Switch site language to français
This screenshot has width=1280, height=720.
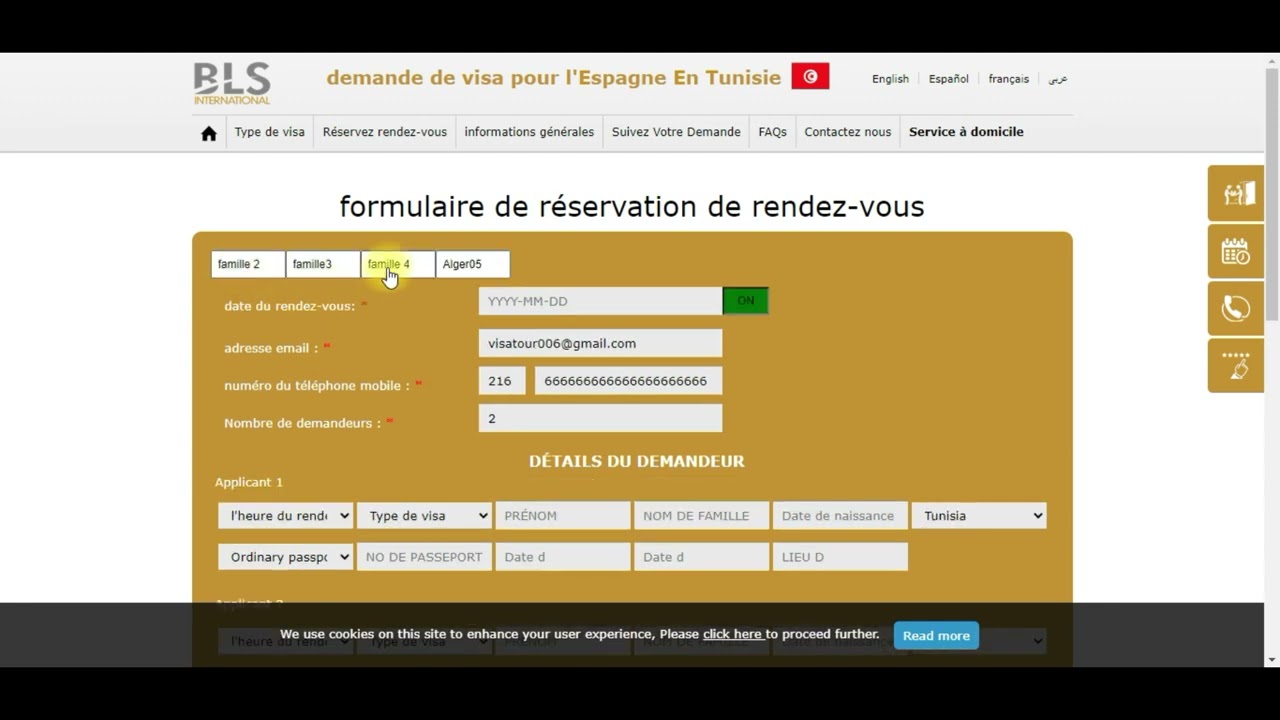[x=1009, y=79]
